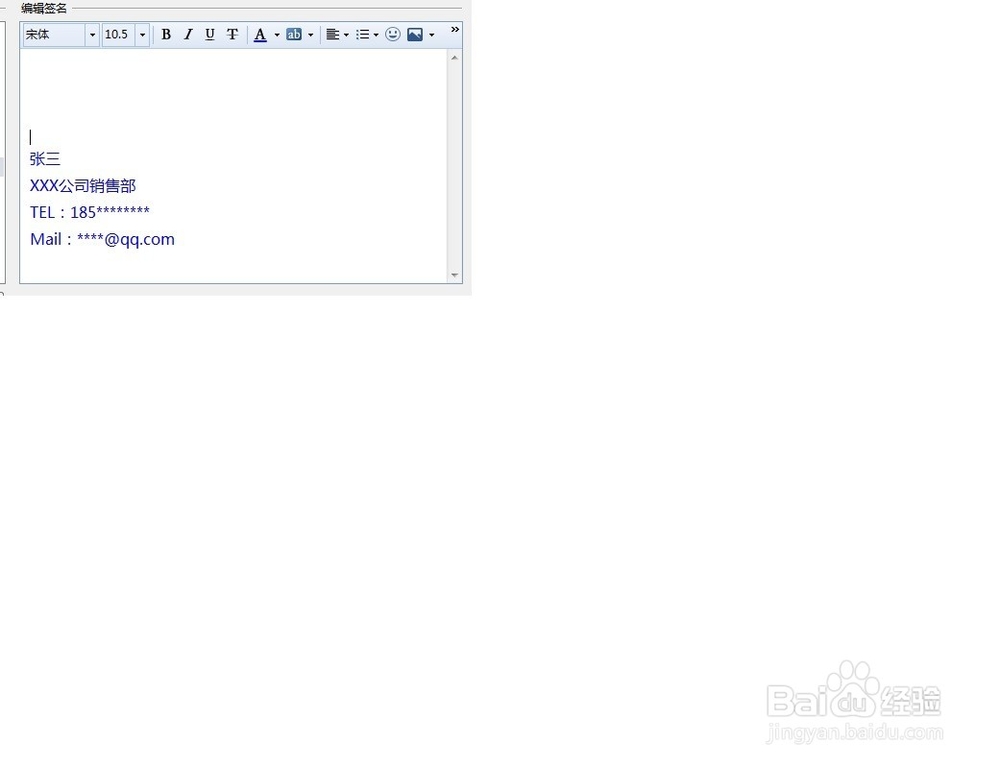The height and width of the screenshot is (767, 1000).
Task: Click the insert image icon
Action: [x=415, y=34]
